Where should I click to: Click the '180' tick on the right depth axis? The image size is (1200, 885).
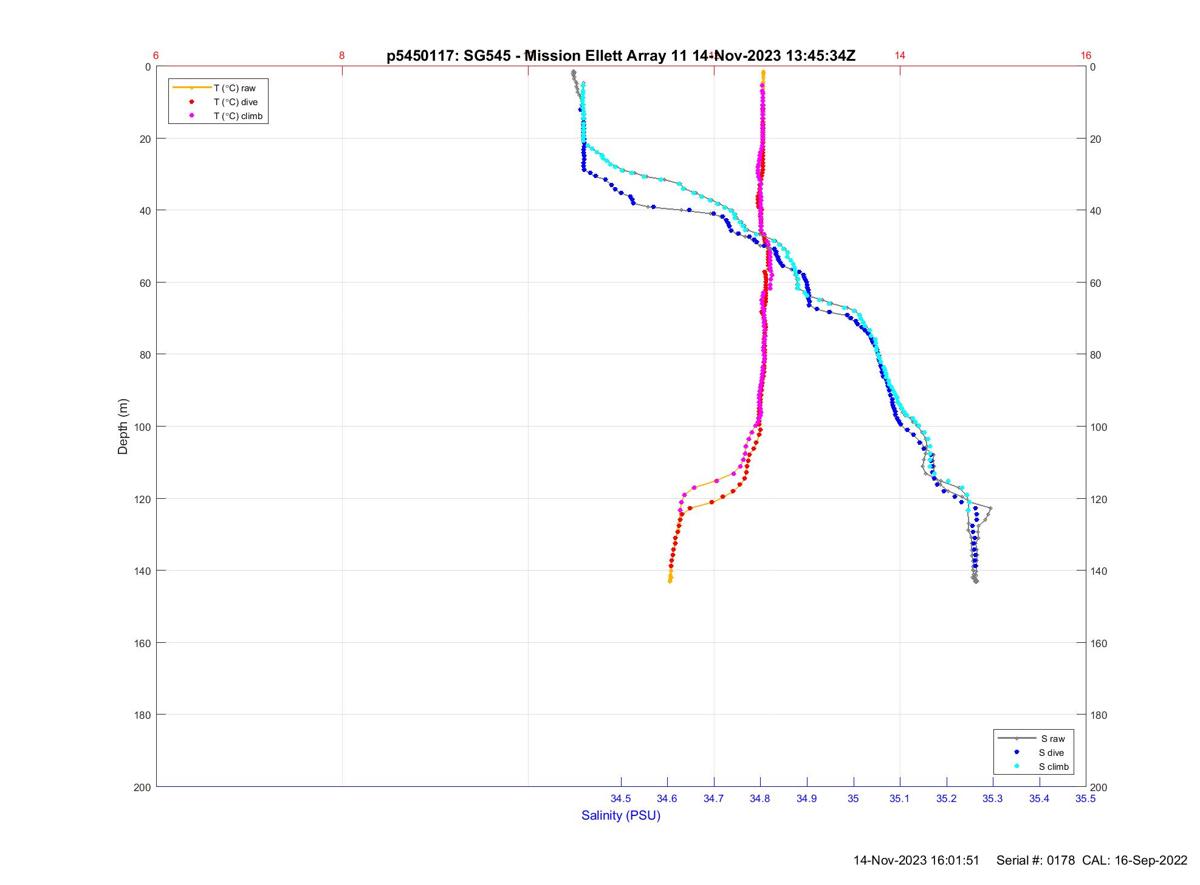[x=1100, y=715]
